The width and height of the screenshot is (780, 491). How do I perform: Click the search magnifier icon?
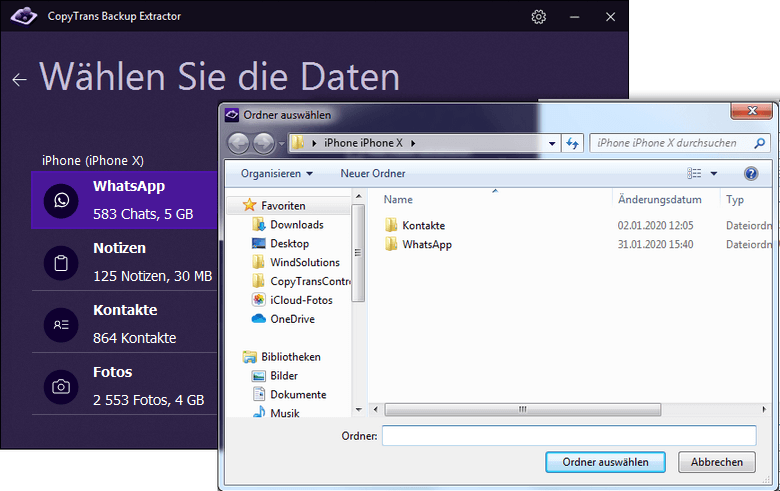pyautogui.click(x=759, y=143)
